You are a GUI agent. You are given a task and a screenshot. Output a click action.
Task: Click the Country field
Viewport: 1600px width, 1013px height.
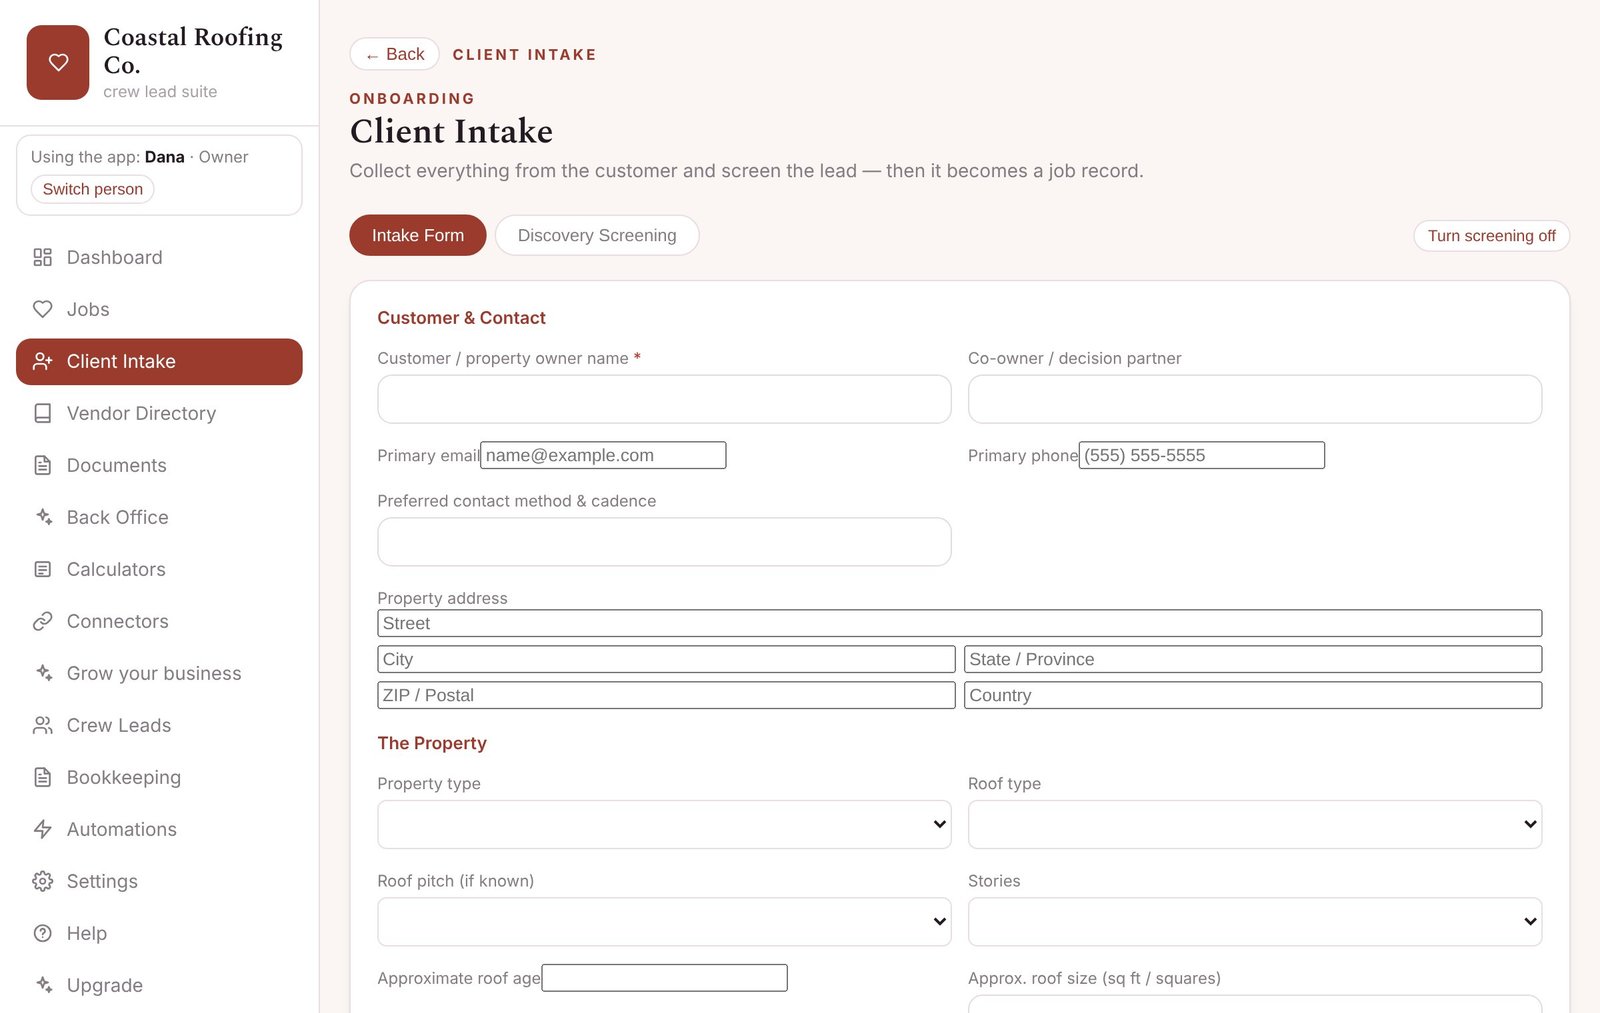click(1252, 695)
